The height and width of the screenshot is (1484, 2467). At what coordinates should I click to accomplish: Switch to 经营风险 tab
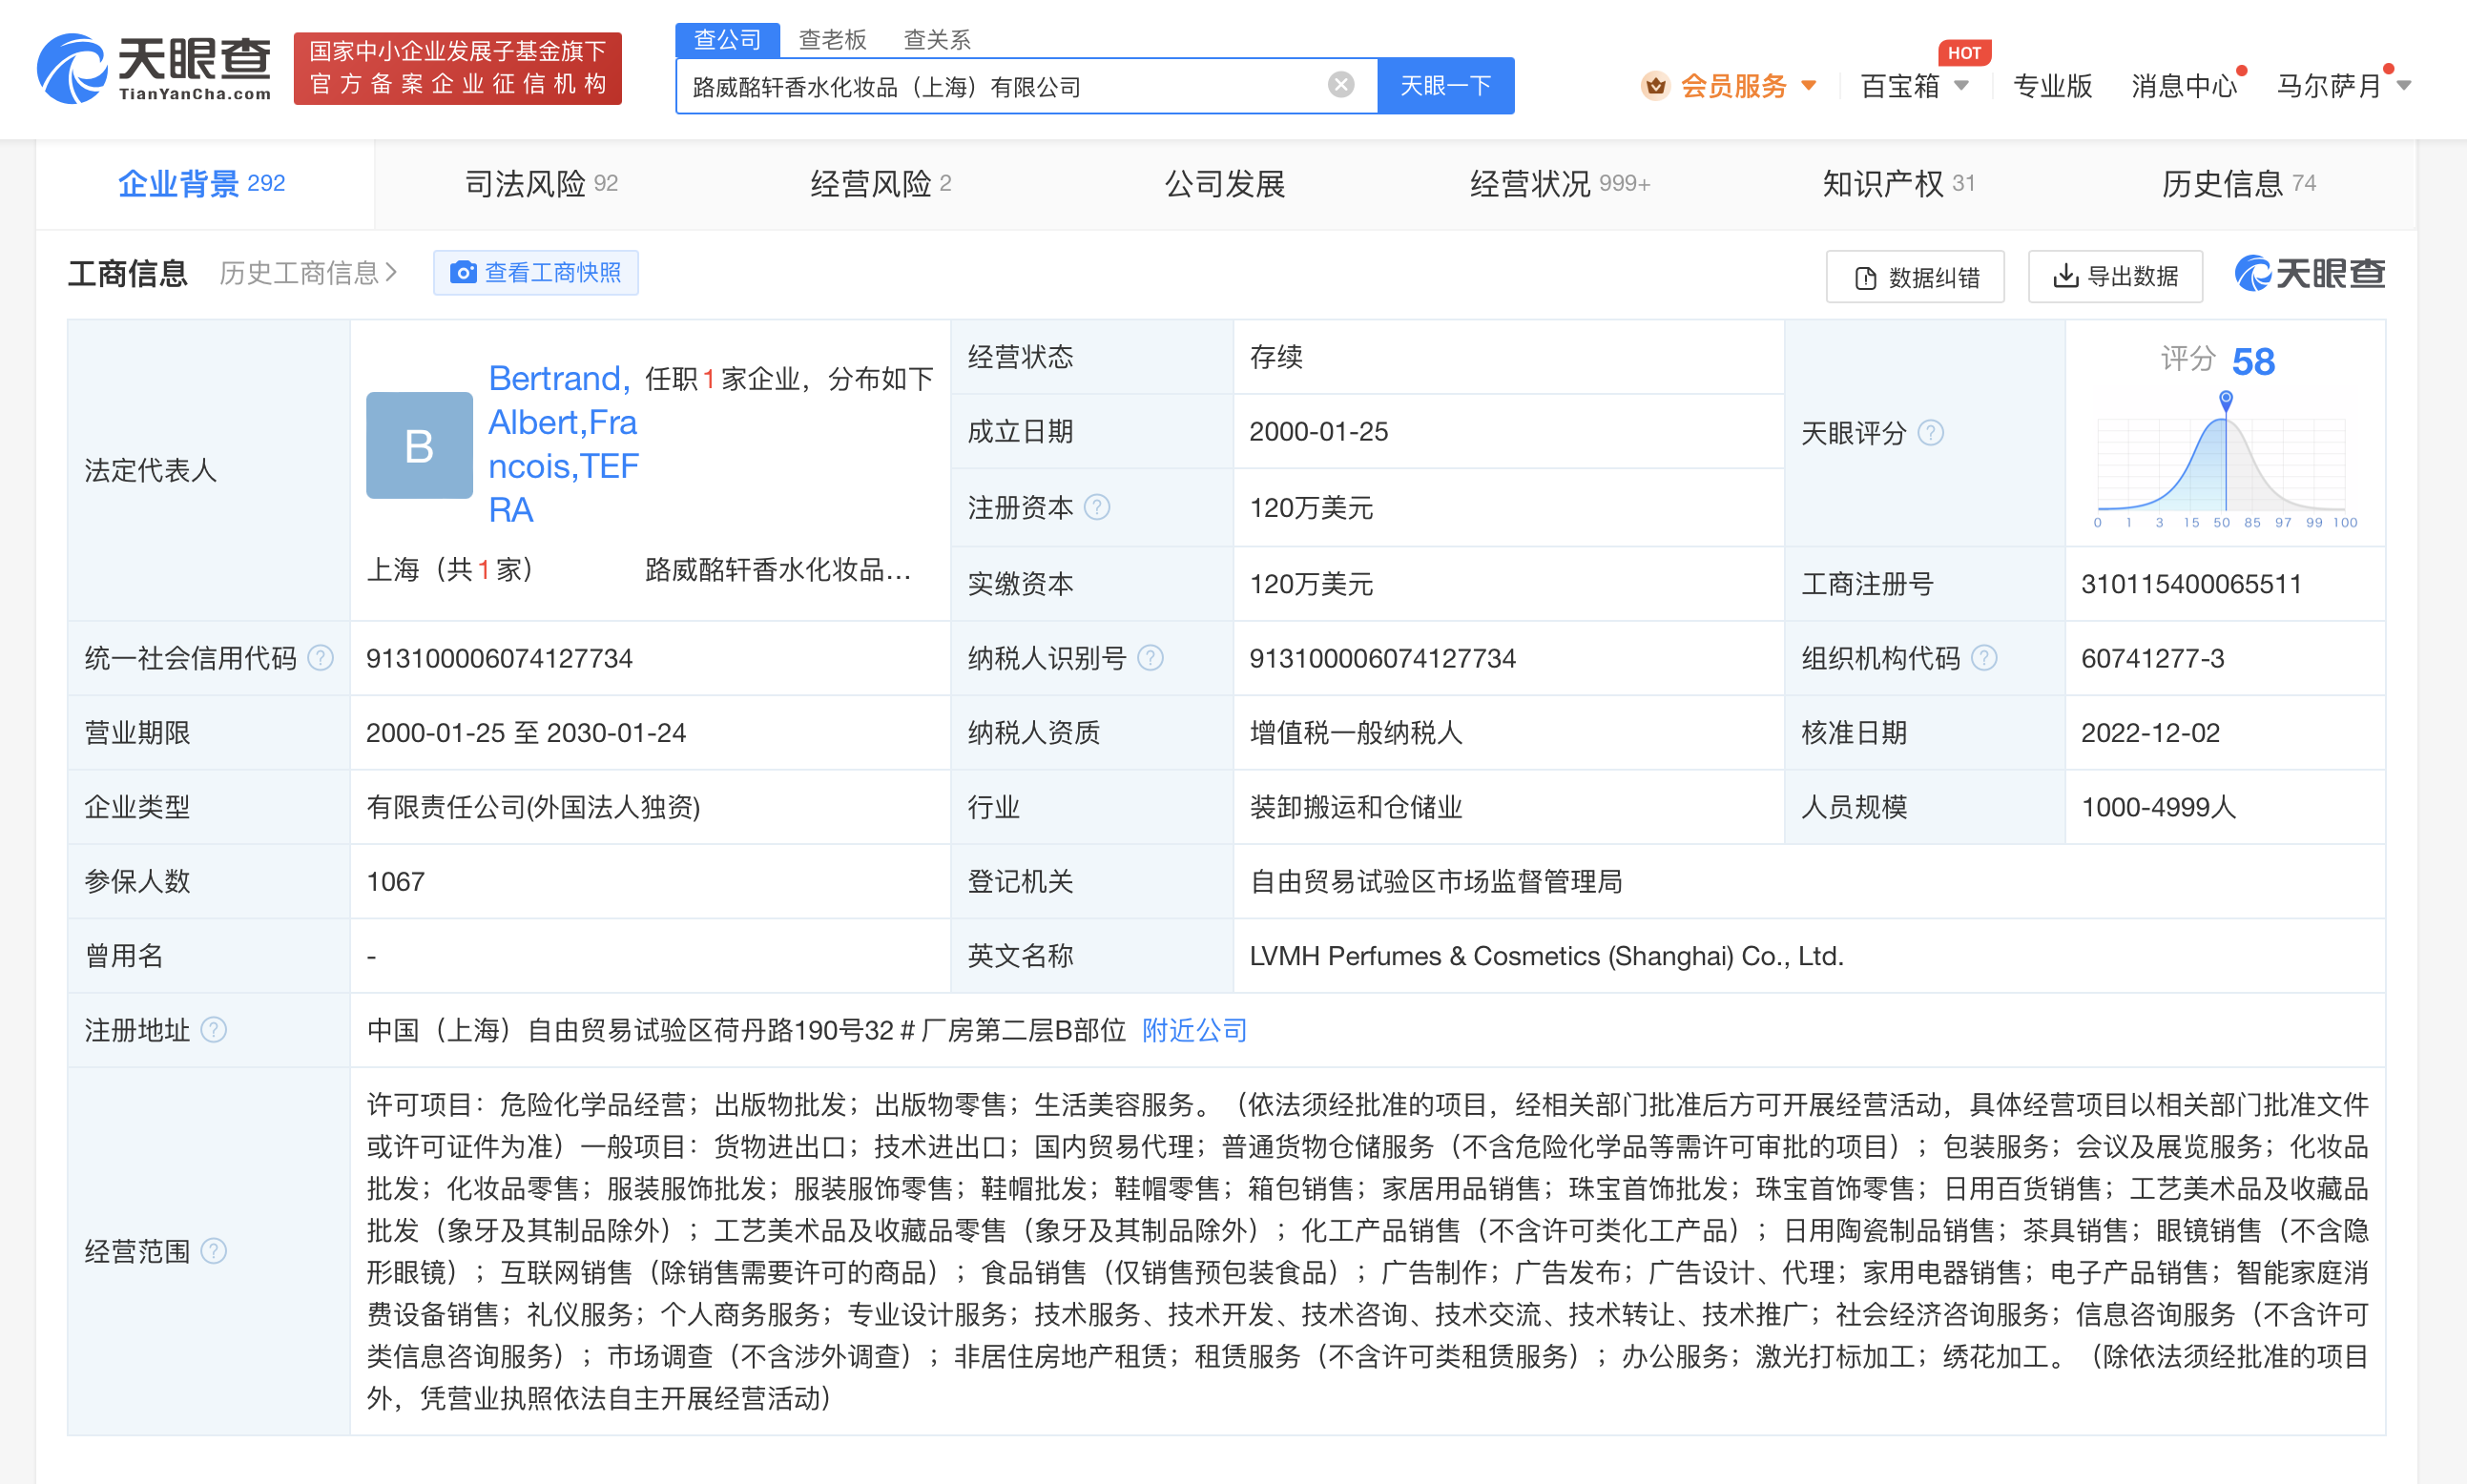[x=880, y=184]
